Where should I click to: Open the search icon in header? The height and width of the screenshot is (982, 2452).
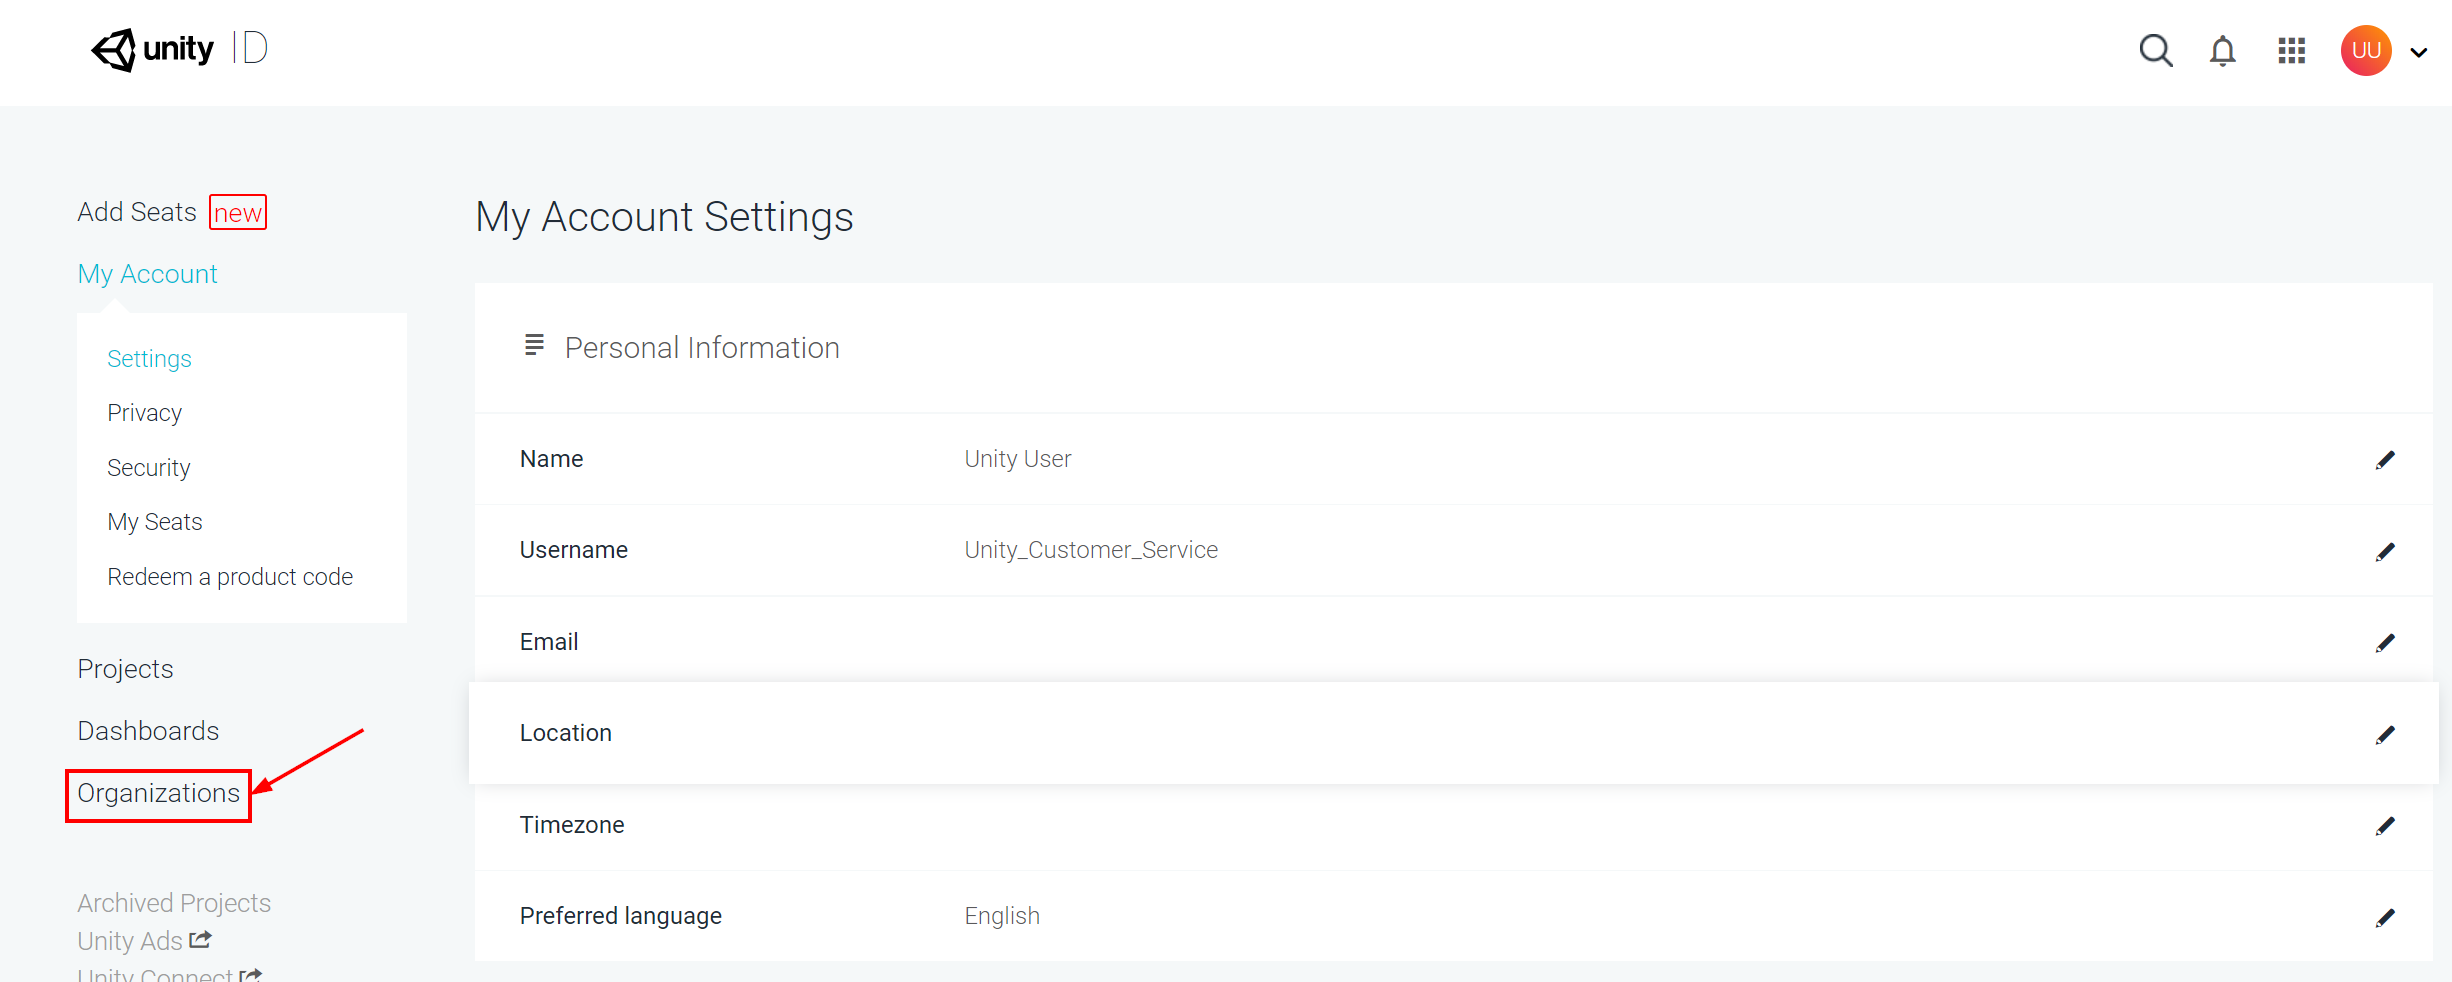(2156, 50)
